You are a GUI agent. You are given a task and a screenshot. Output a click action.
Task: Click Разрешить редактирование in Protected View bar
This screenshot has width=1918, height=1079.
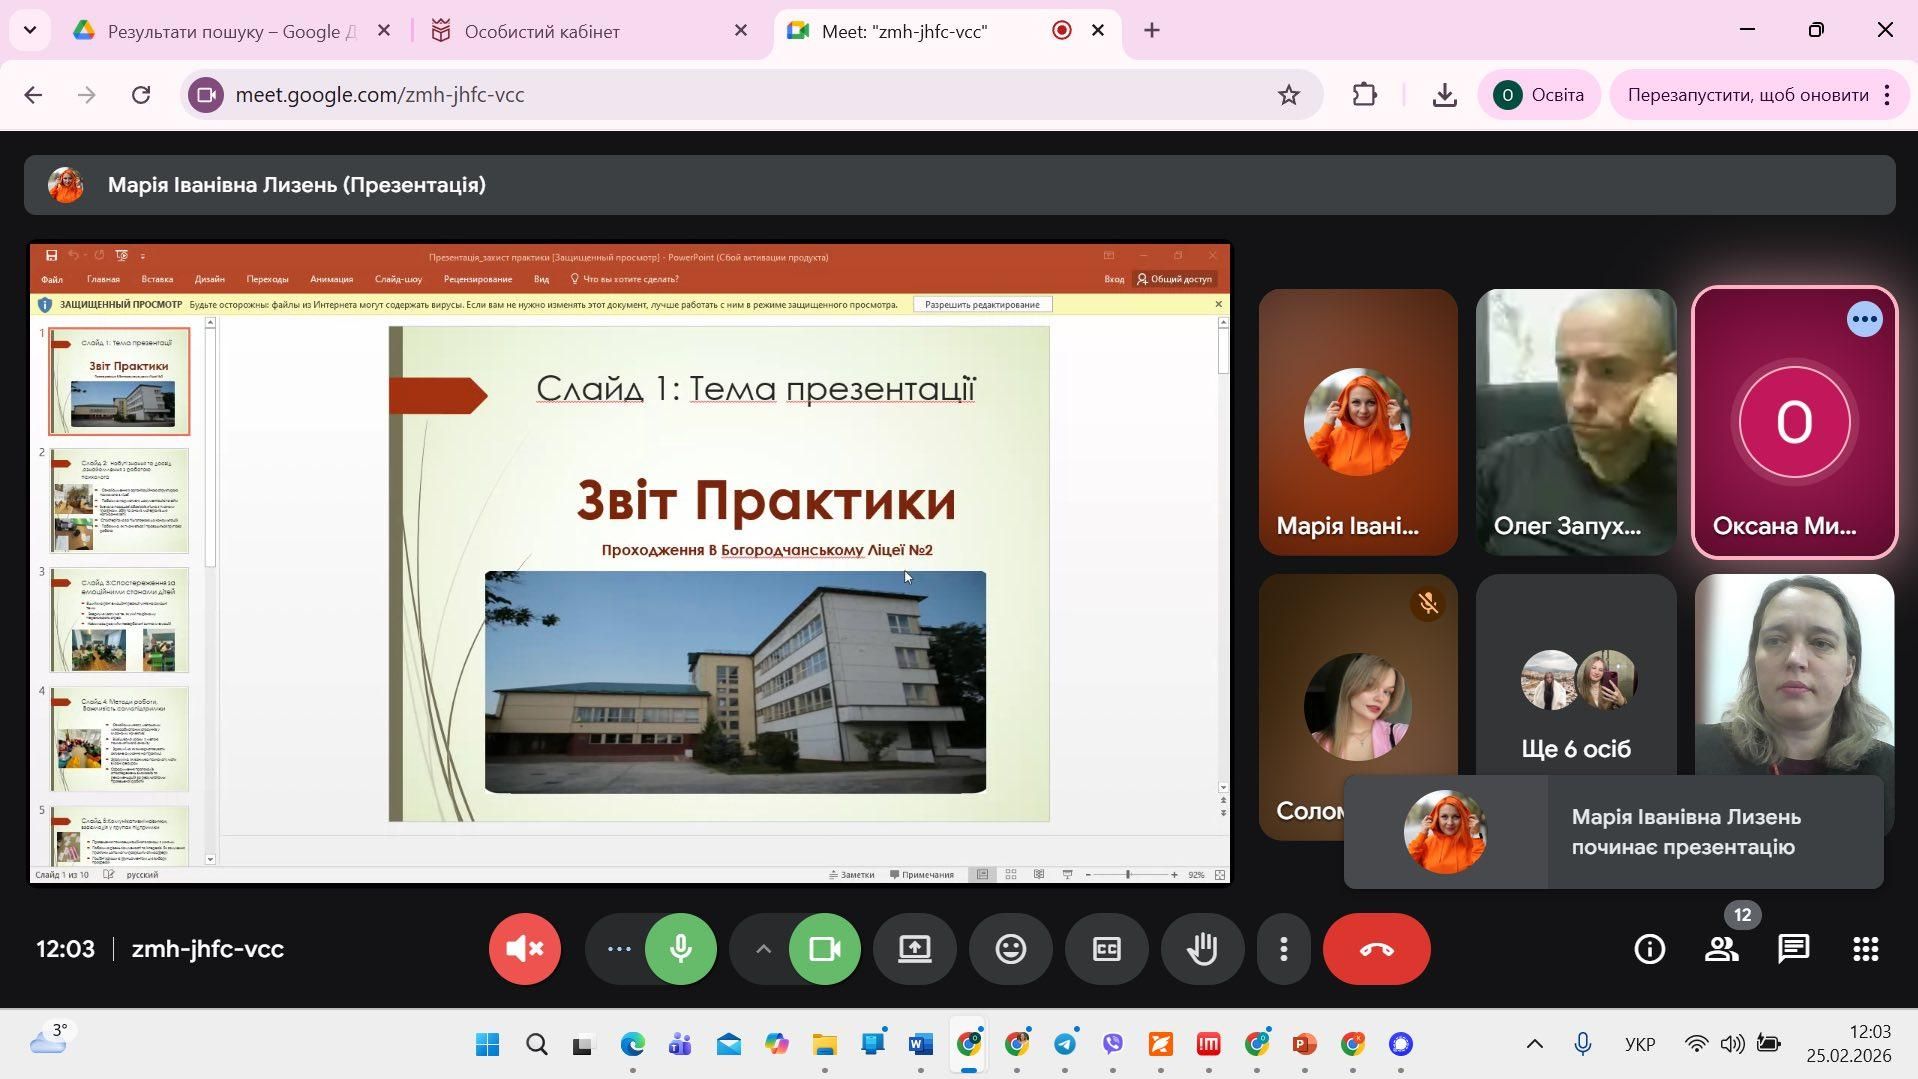(x=982, y=304)
